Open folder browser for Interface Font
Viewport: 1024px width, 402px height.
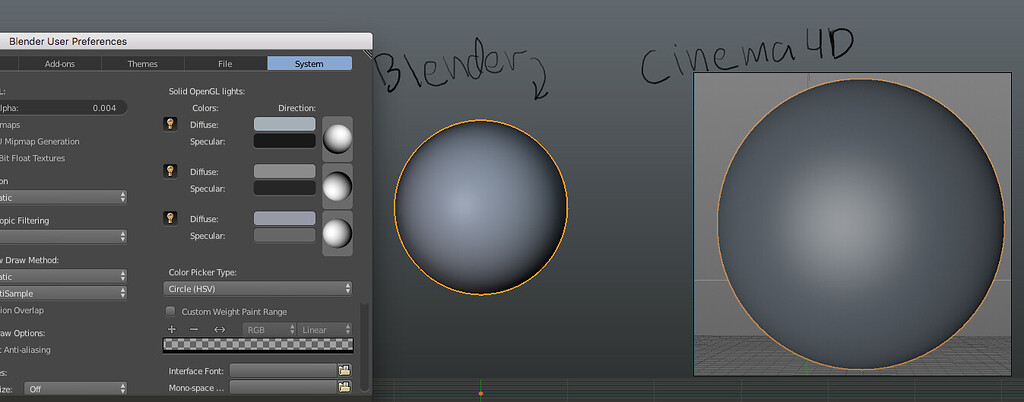pos(345,370)
